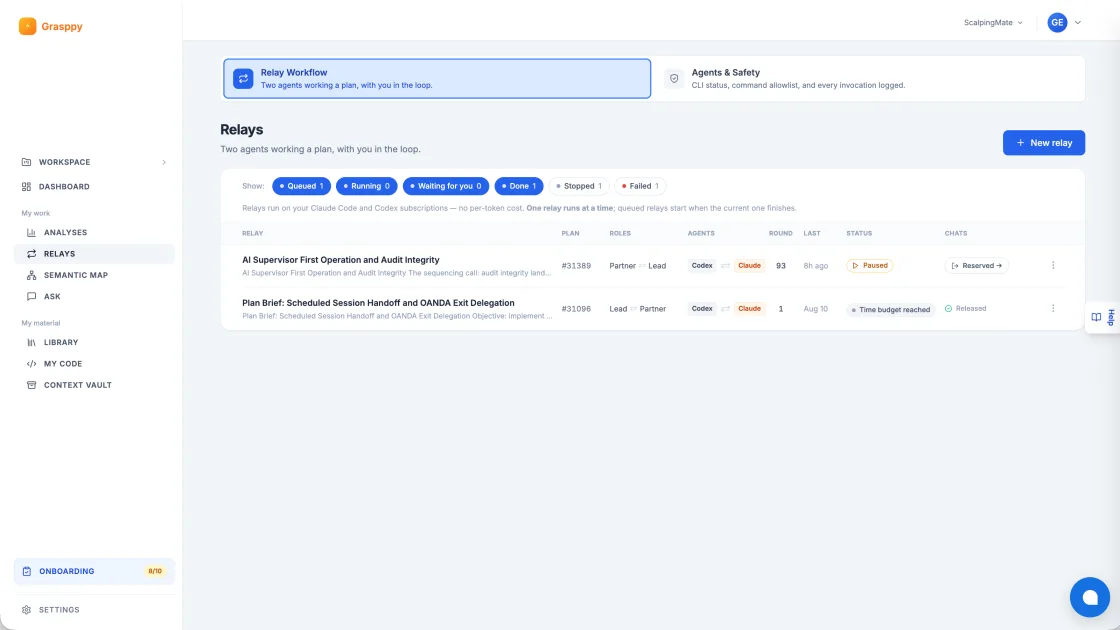Open row menu for Plan Brief relay
The width and height of the screenshot is (1120, 630).
[x=1053, y=309]
